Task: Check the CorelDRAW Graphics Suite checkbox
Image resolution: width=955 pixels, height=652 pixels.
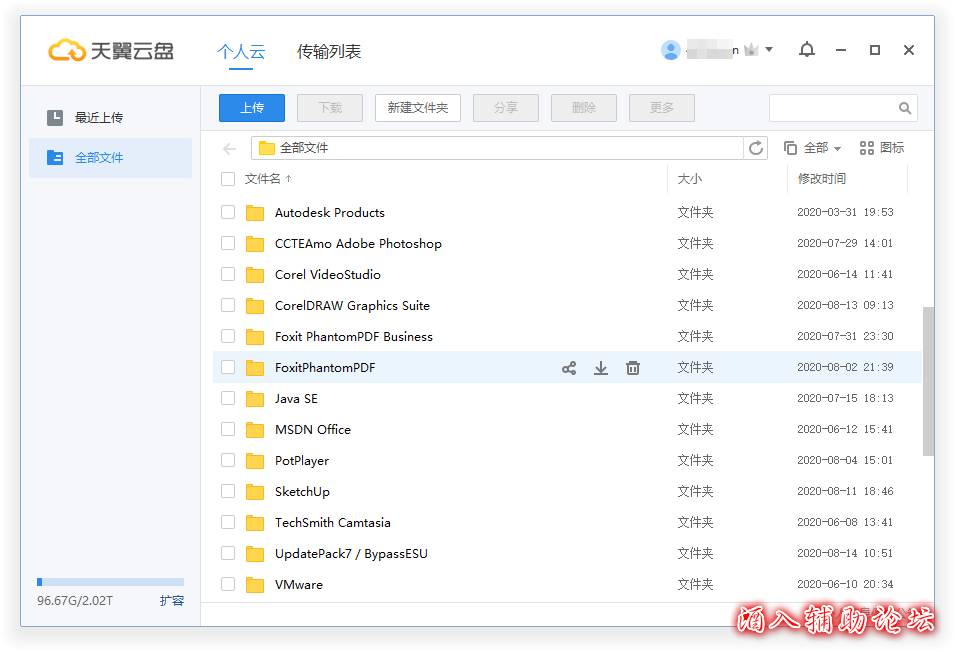Action: click(x=228, y=304)
